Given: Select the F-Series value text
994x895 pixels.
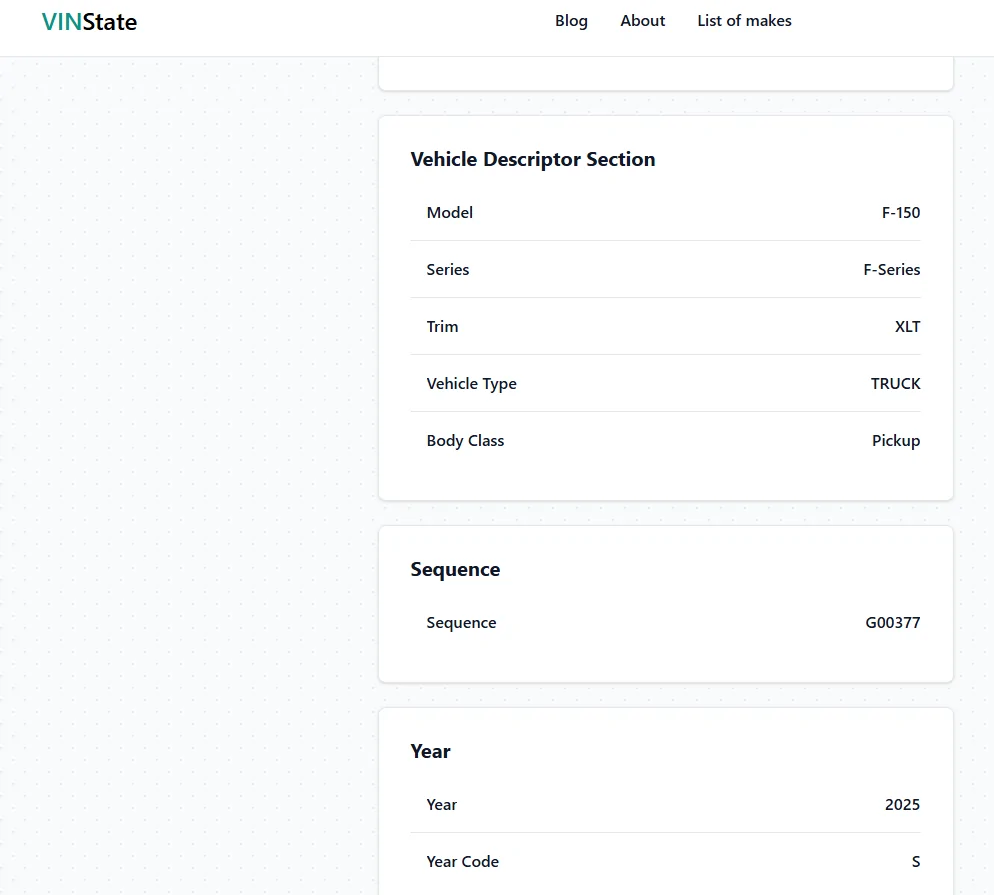Looking at the screenshot, I should coord(891,270).
